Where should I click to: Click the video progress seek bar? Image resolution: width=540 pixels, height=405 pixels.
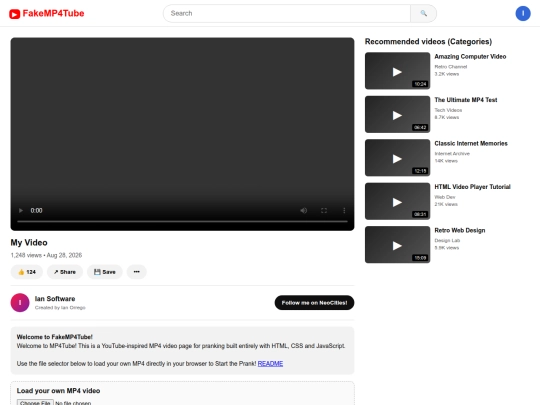coord(182,221)
